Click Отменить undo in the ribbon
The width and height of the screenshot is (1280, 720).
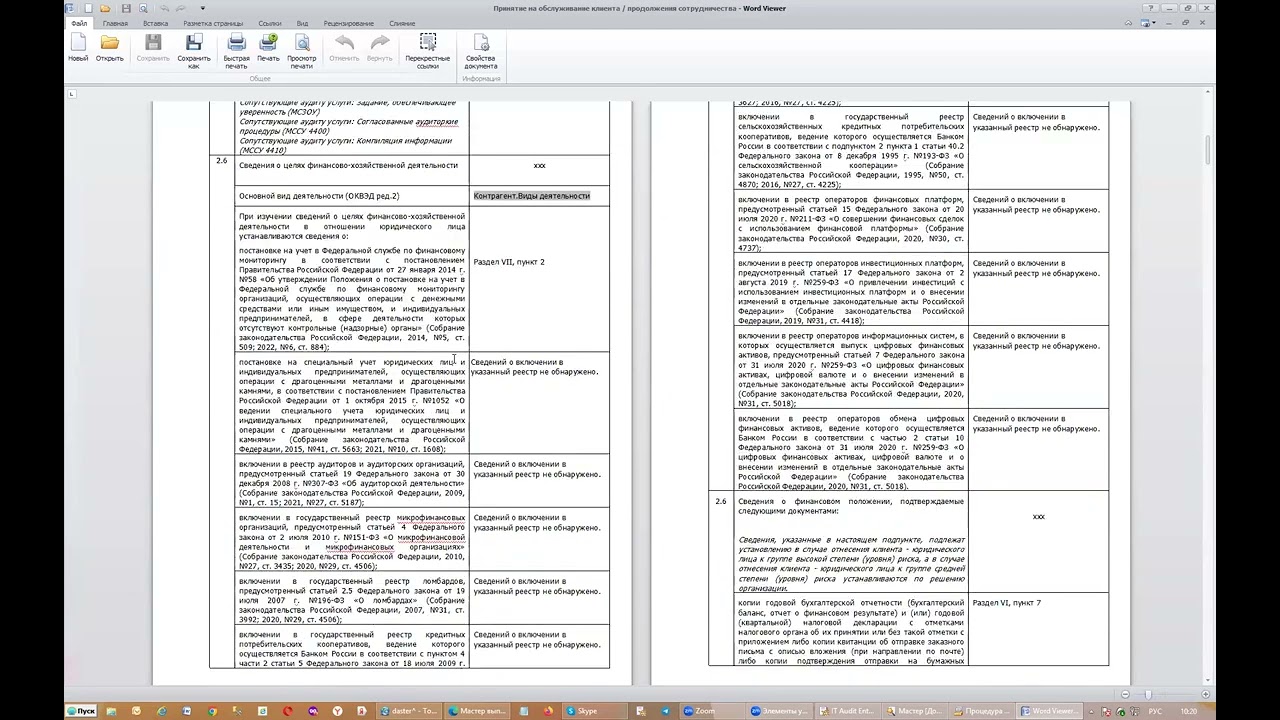344,48
